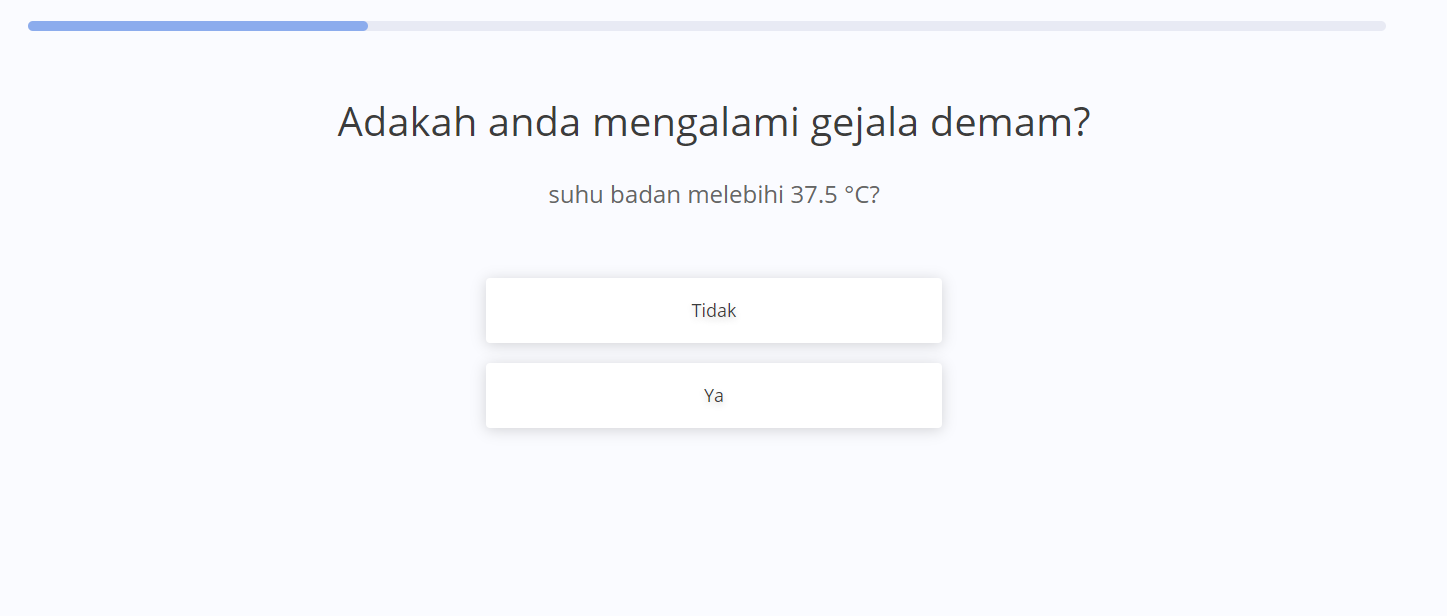1447x616 pixels.
Task: Answer Yes by choosing Ya
Action: [x=713, y=396]
